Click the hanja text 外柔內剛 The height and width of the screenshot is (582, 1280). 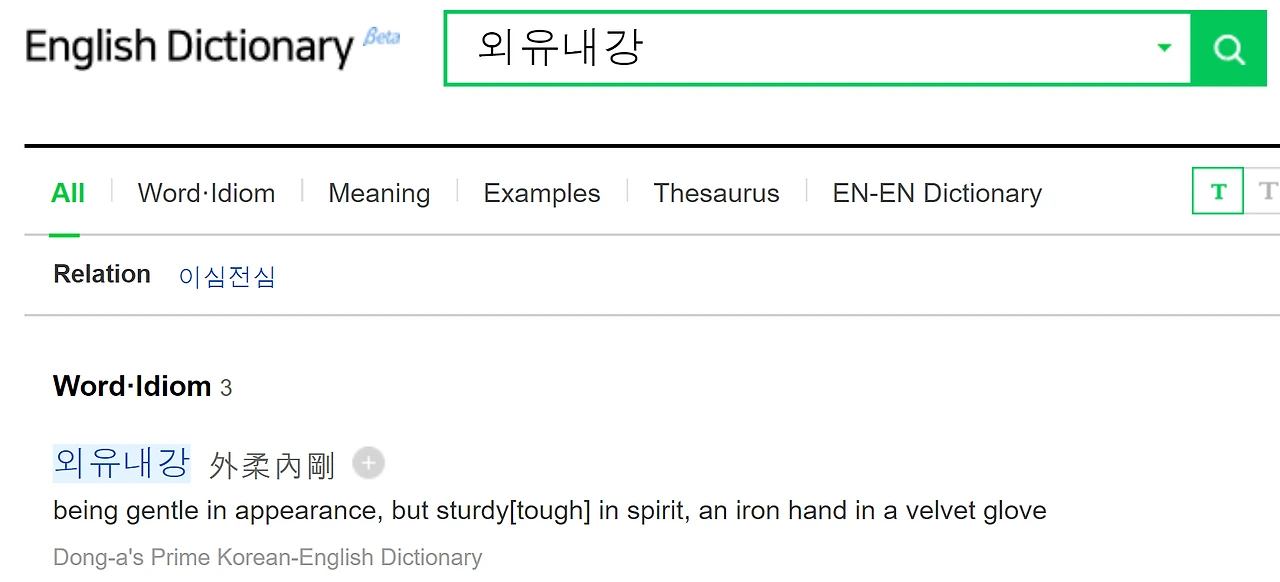(271, 463)
